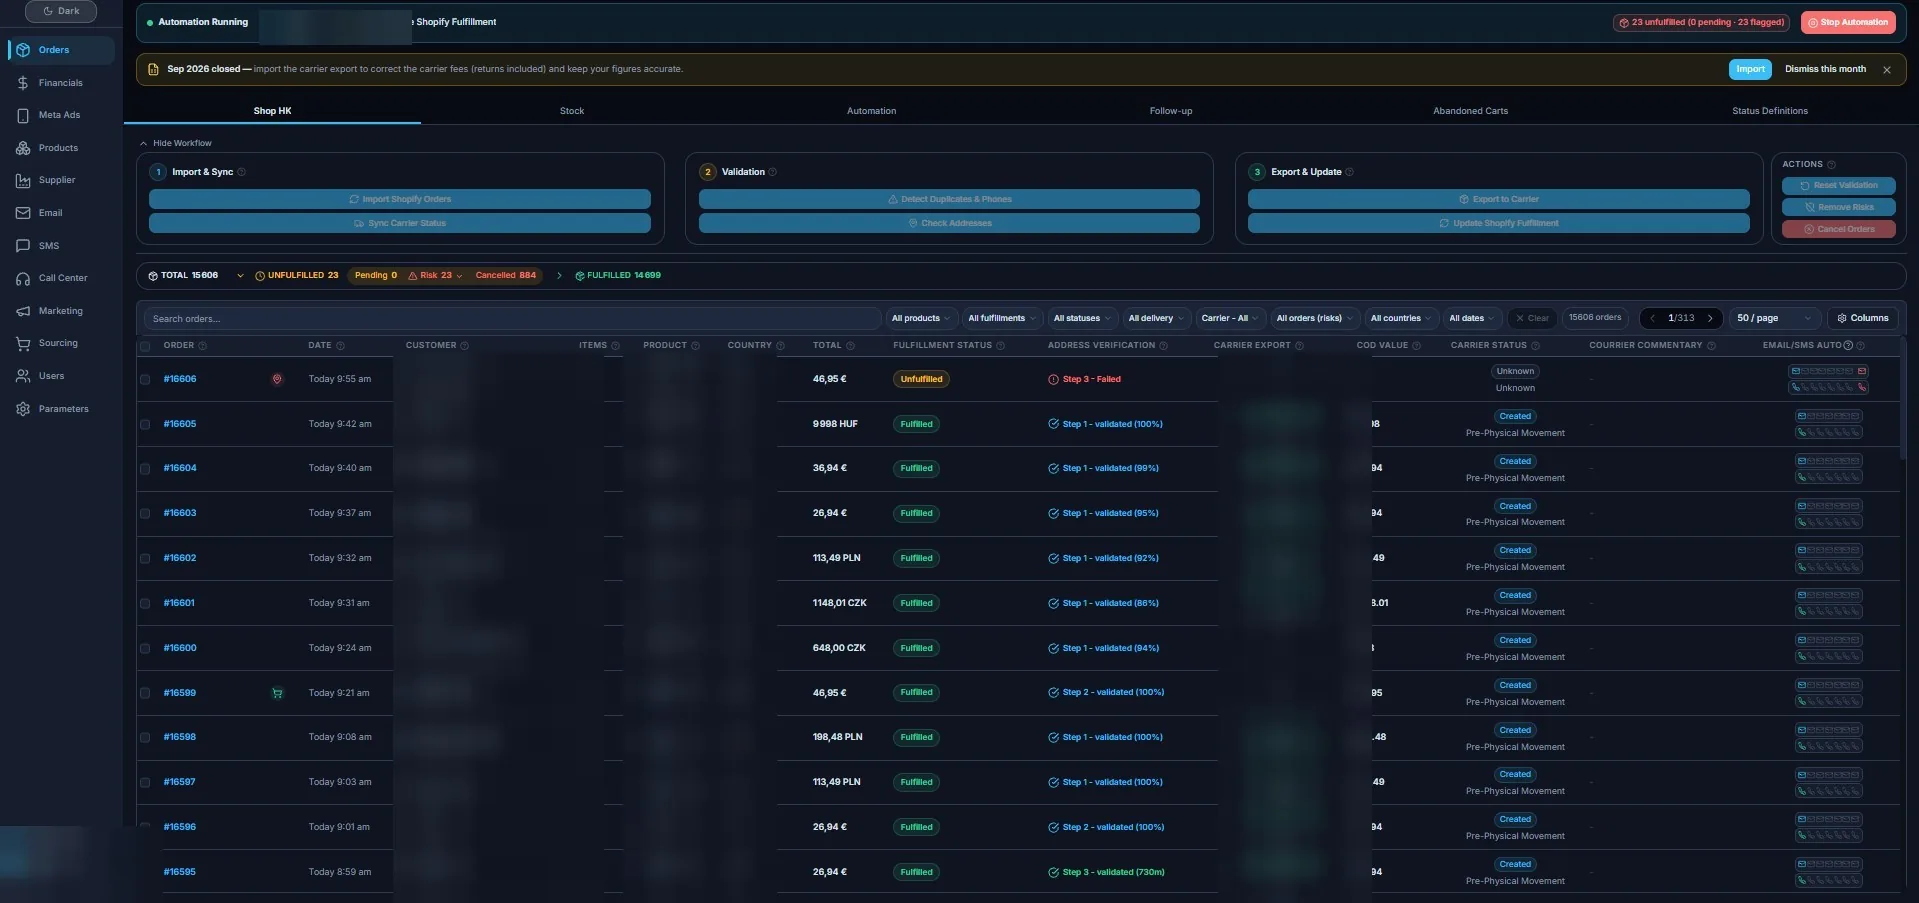Select checkbox for order #16604
The width and height of the screenshot is (1919, 903).
point(145,469)
